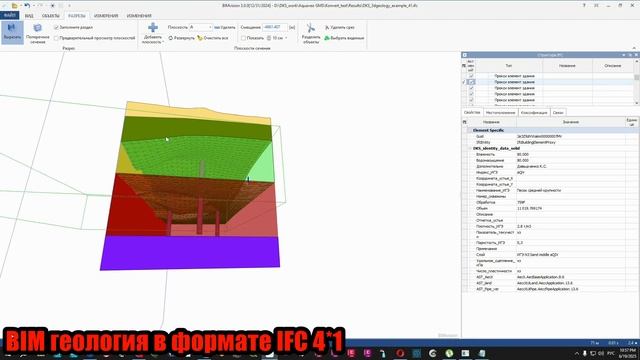640x360 pixels.
Task: Click the Удалить plane button
Action: click(225, 27)
